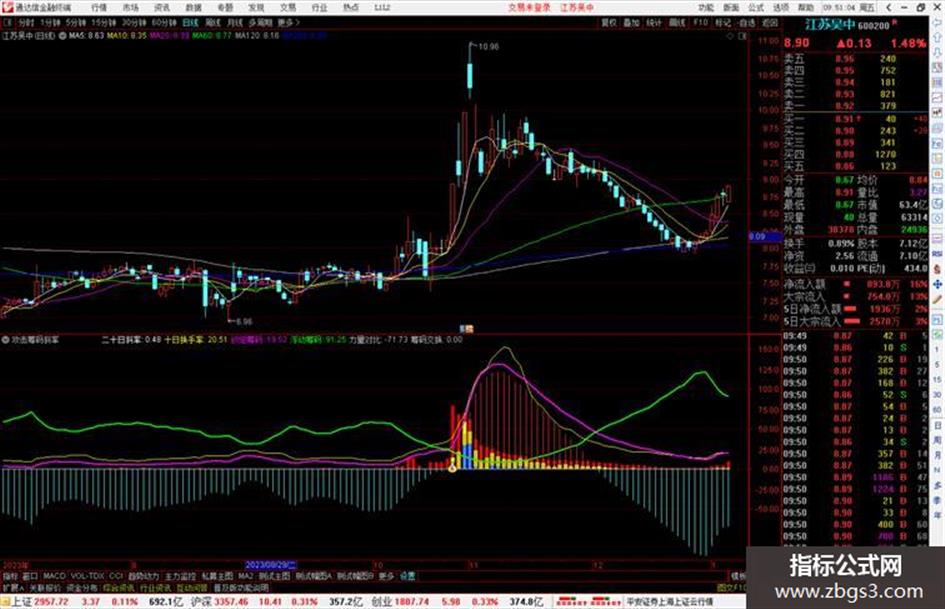Switch chart to 60分钟 period

pyautogui.click(x=163, y=23)
